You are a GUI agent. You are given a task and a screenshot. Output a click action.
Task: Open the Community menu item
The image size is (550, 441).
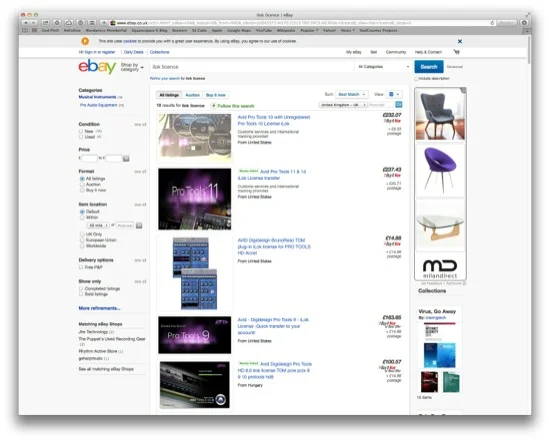(x=396, y=52)
